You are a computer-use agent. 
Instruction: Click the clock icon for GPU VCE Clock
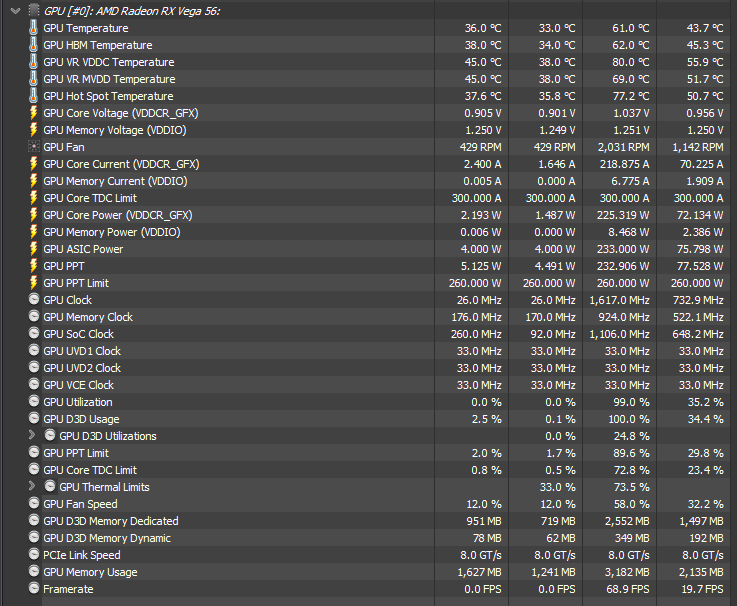(x=34, y=384)
